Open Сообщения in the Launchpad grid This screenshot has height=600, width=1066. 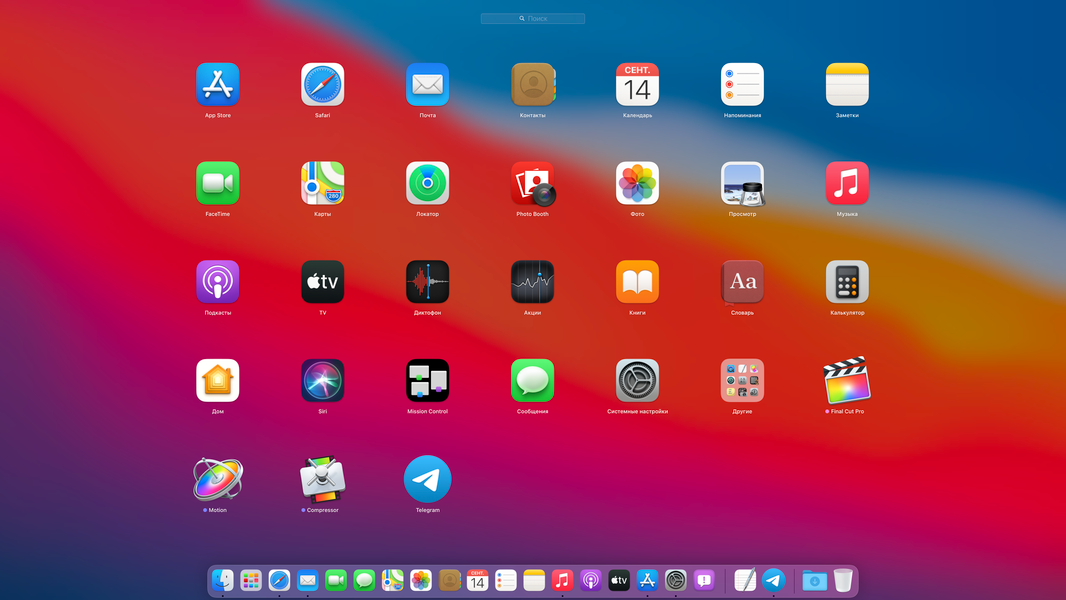pos(532,380)
